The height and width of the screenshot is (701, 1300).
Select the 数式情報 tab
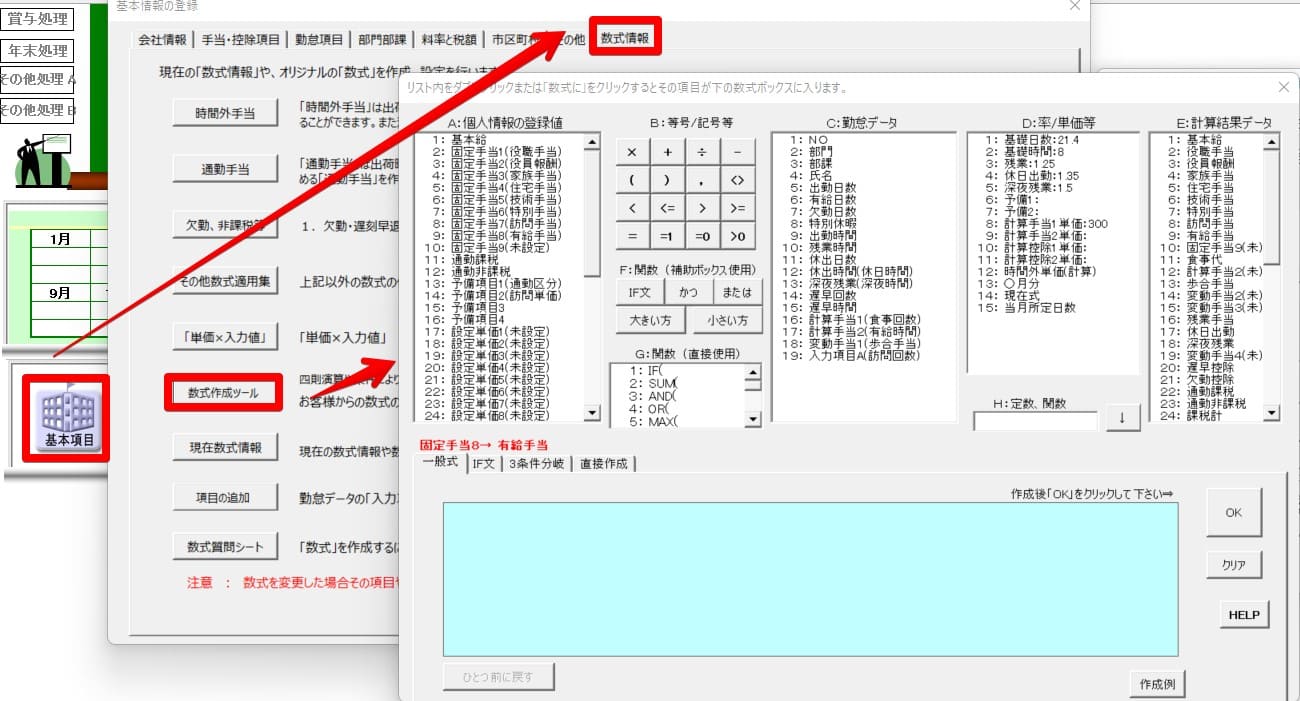tap(624, 39)
